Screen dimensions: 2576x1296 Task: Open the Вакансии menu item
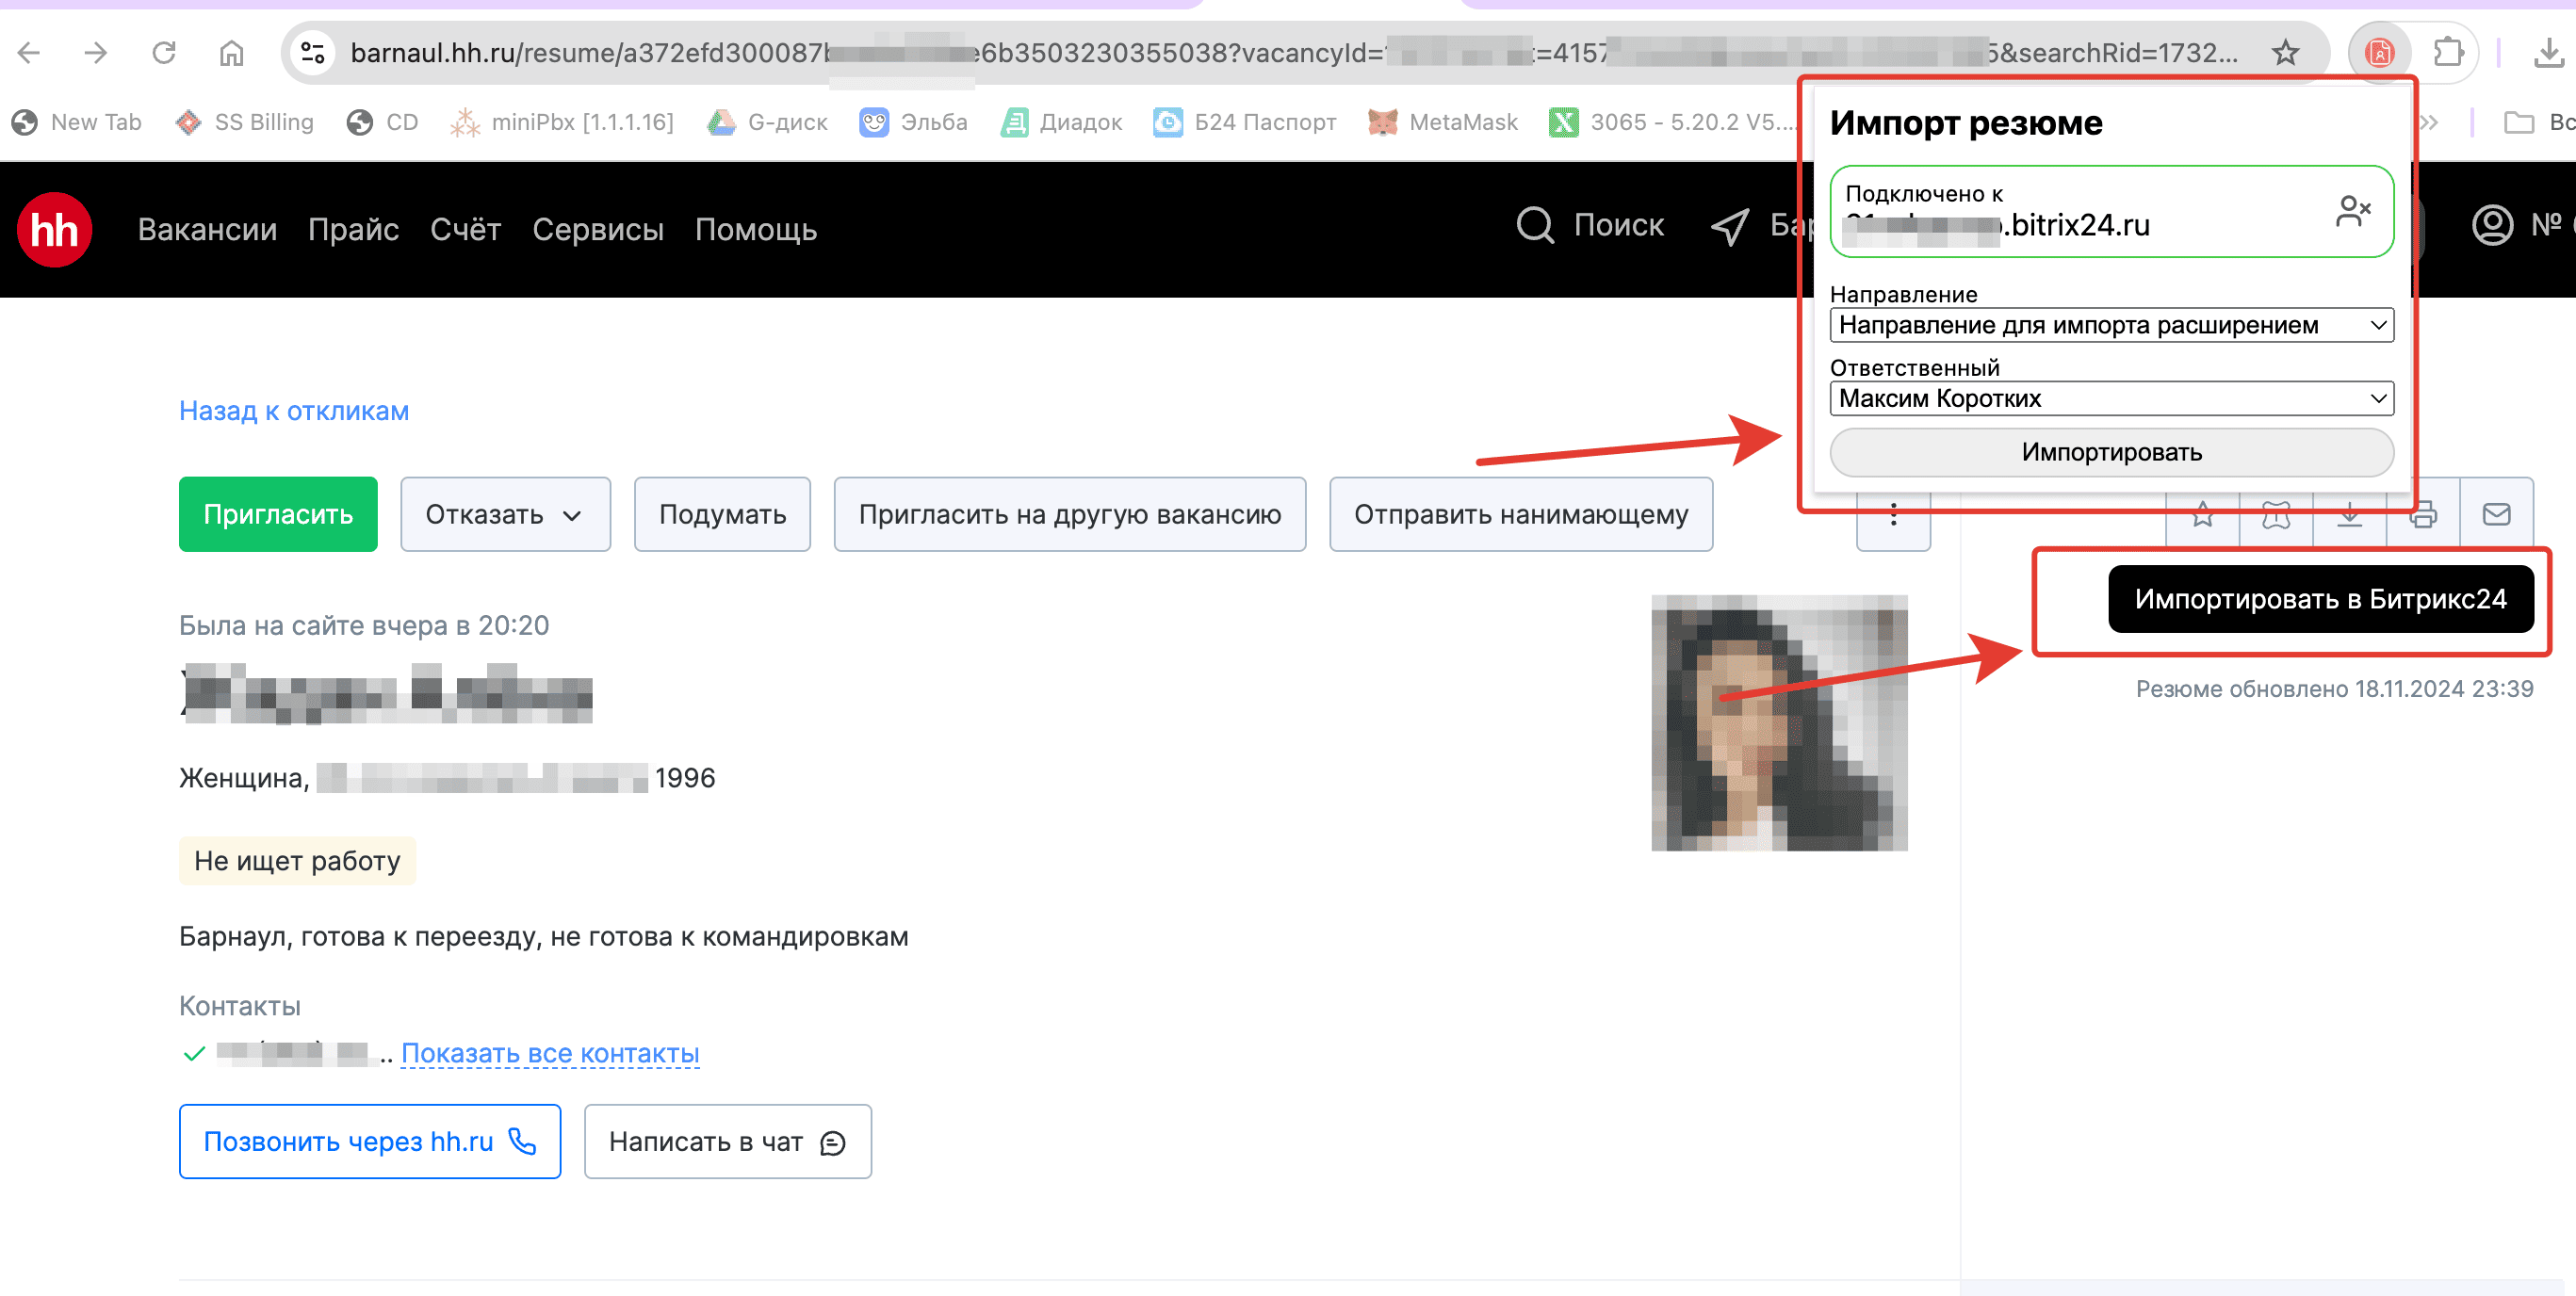pyautogui.click(x=207, y=230)
